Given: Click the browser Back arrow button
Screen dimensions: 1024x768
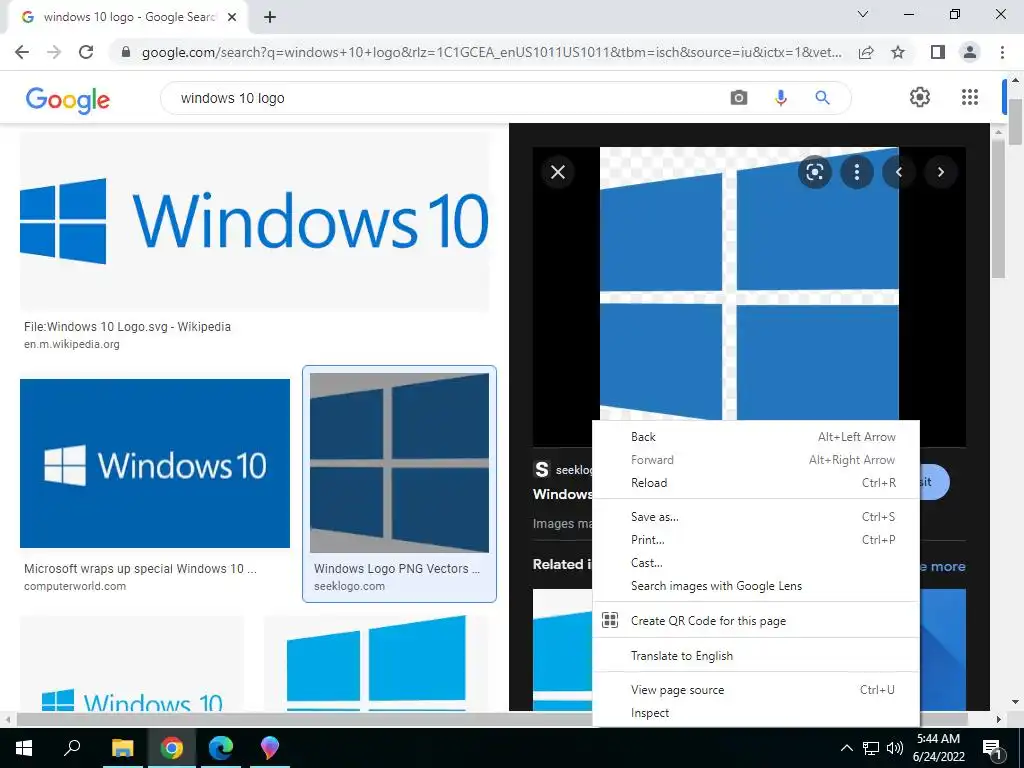Looking at the screenshot, I should click(x=22, y=52).
